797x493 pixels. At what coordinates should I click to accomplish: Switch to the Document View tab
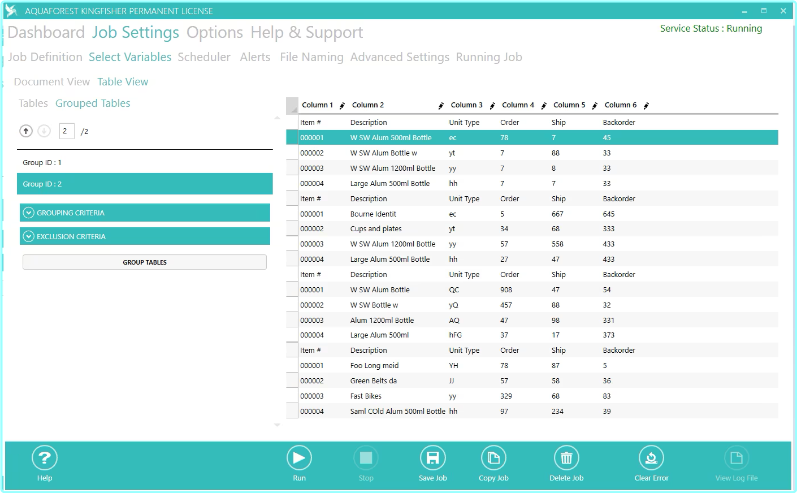click(x=52, y=82)
